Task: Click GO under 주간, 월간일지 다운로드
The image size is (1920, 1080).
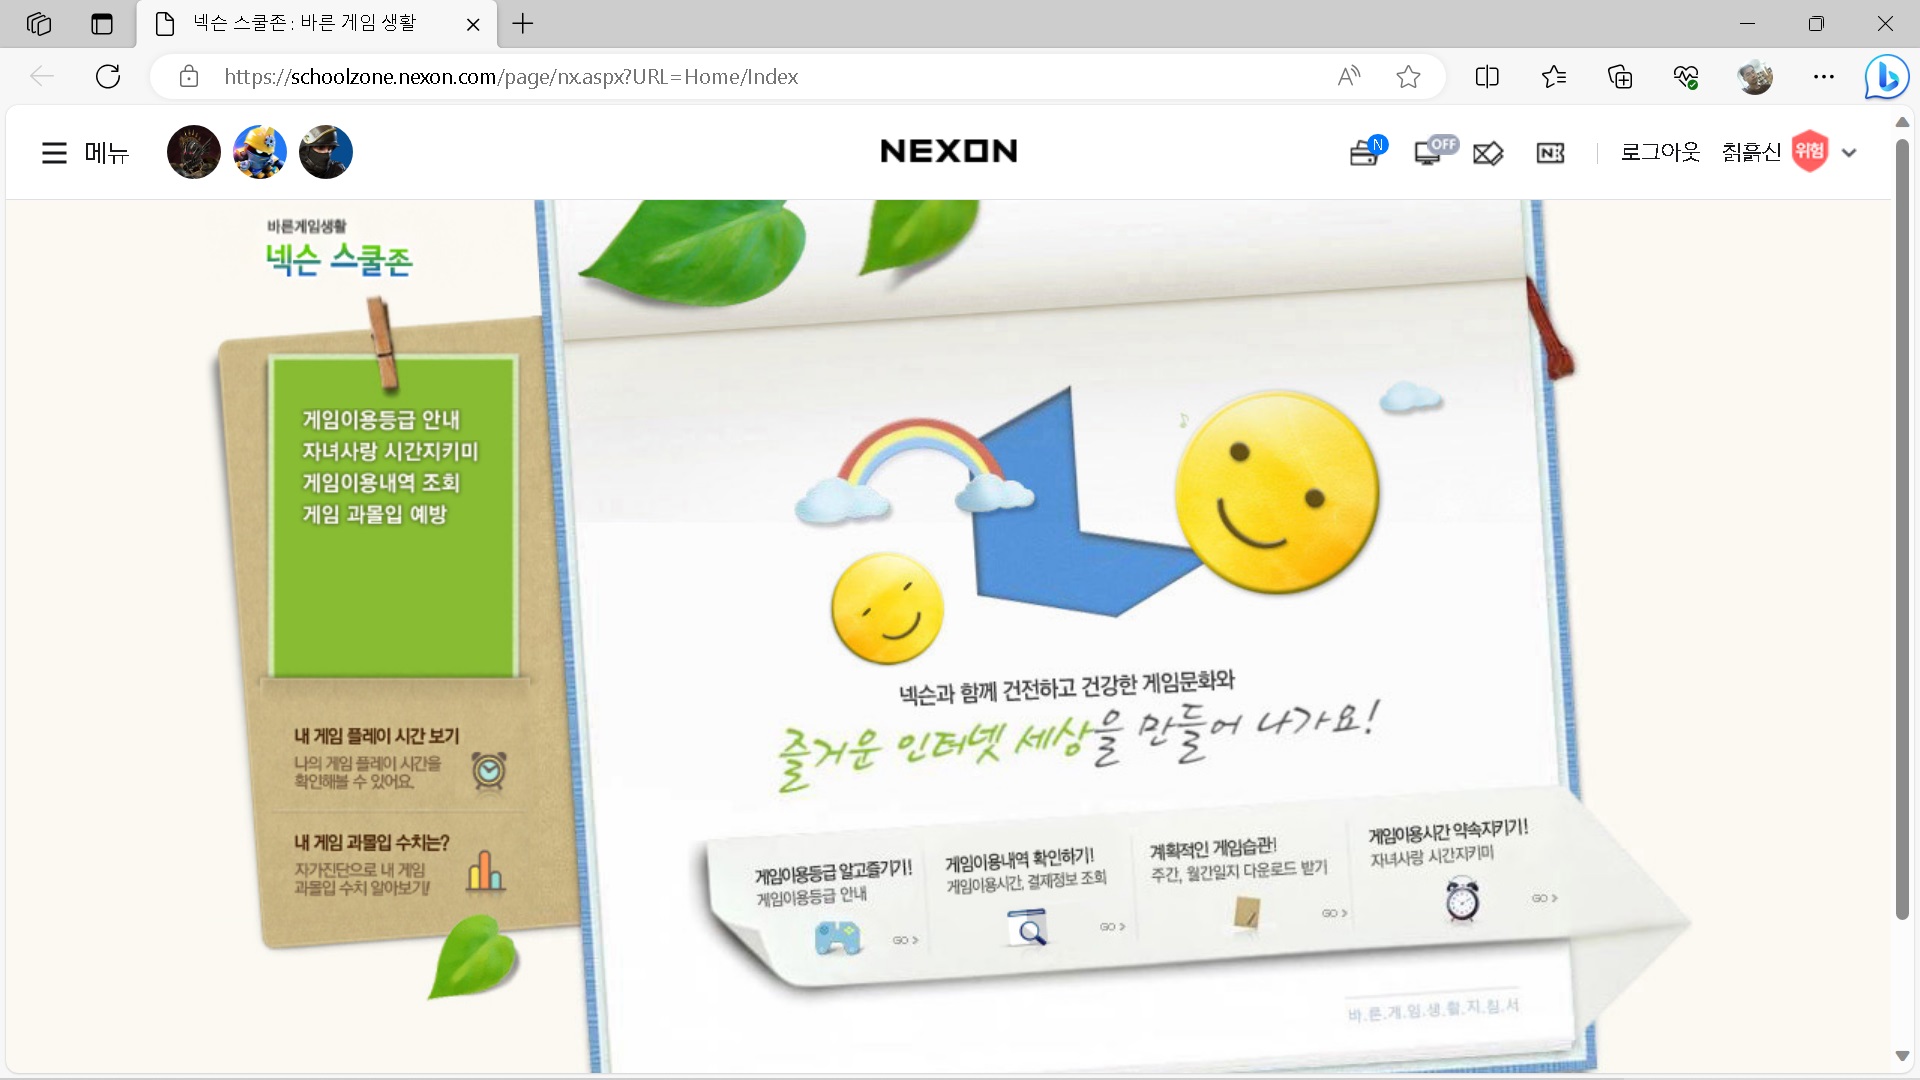Action: [x=1334, y=913]
